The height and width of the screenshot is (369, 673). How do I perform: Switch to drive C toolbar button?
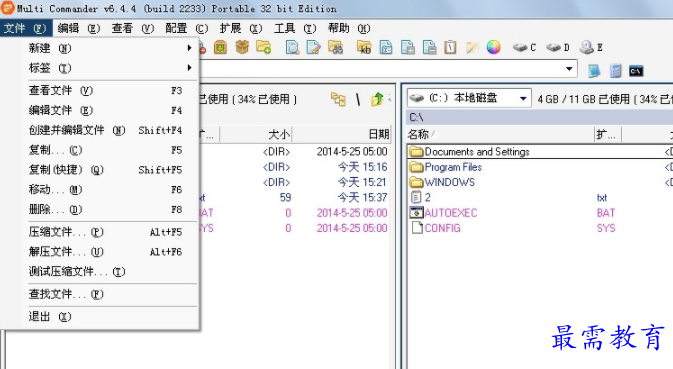tap(525, 47)
